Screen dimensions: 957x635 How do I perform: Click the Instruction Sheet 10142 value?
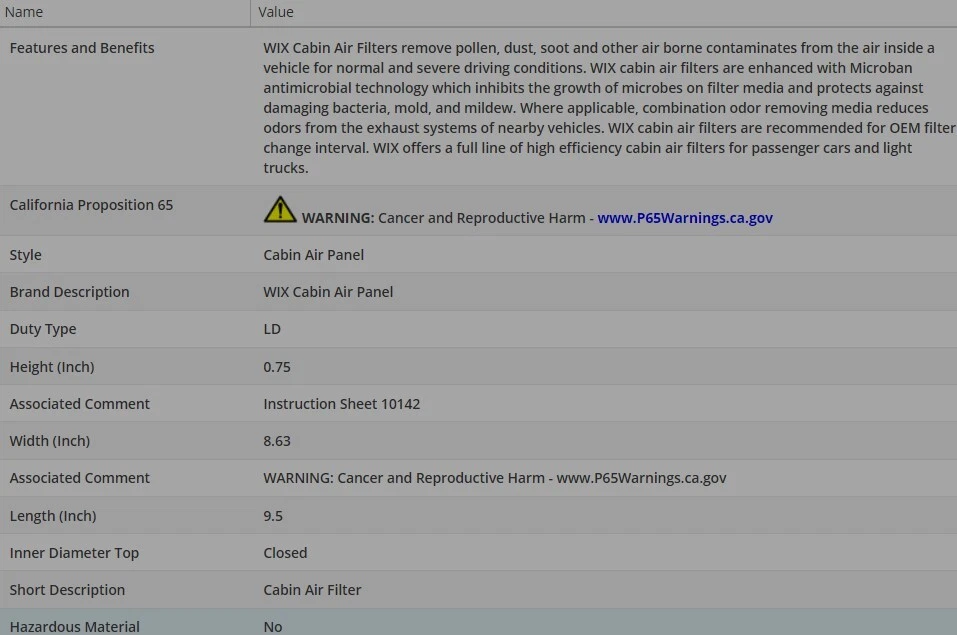pyautogui.click(x=342, y=404)
